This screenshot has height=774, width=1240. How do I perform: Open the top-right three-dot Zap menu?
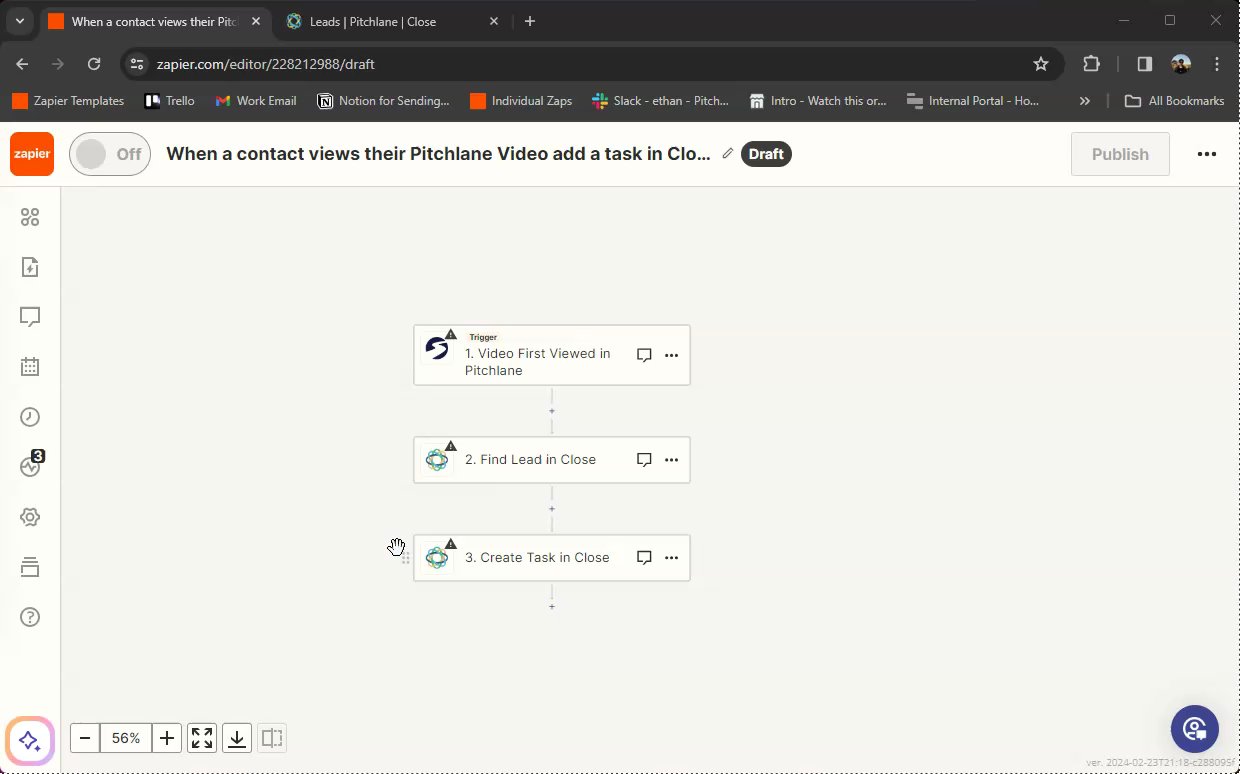[1207, 154]
